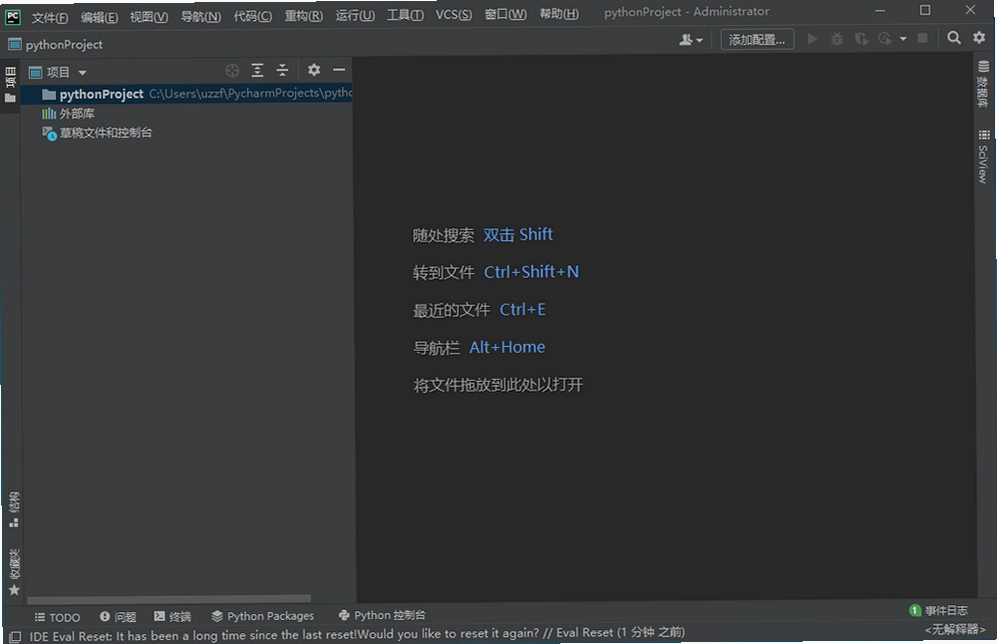The image size is (997, 644).
Task: Open the 导航(N) menu
Action: (x=200, y=17)
